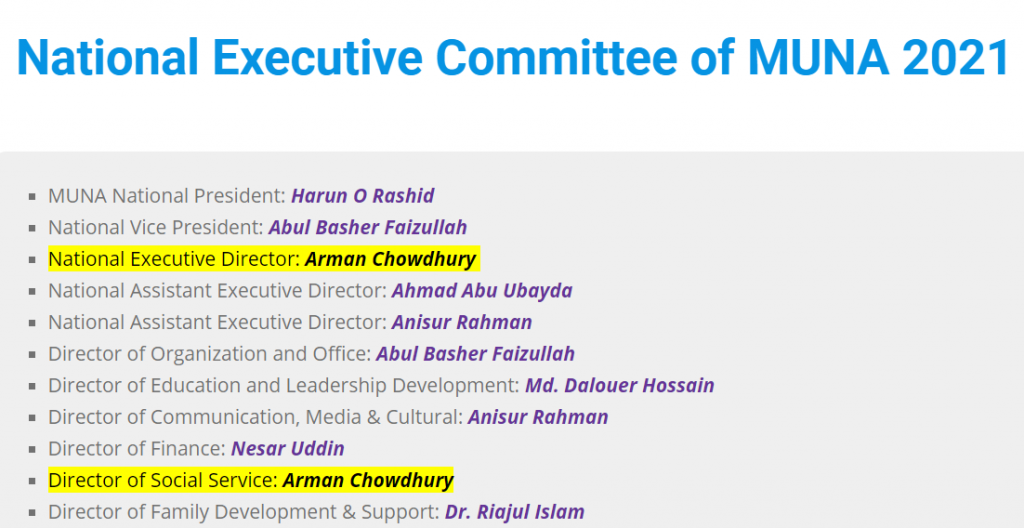Image resolution: width=1024 pixels, height=528 pixels.
Task: Select Arman Chowdhury next to National Executive Director
Action: coord(391,259)
